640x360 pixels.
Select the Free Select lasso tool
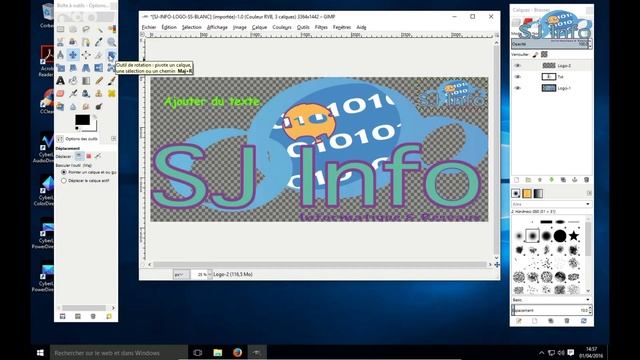coord(86,29)
